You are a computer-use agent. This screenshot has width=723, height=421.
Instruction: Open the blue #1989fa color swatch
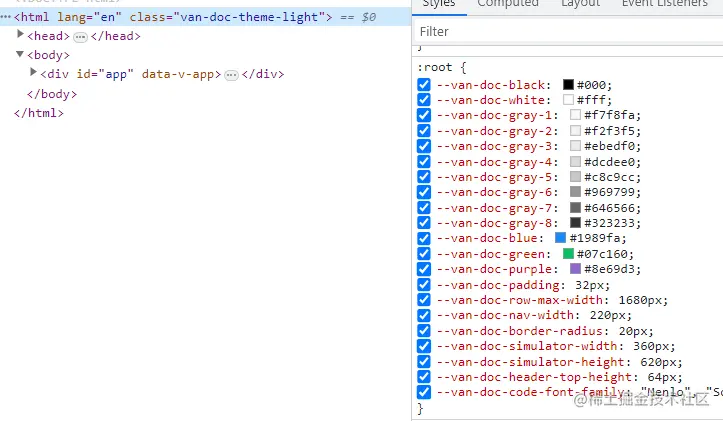click(560, 238)
